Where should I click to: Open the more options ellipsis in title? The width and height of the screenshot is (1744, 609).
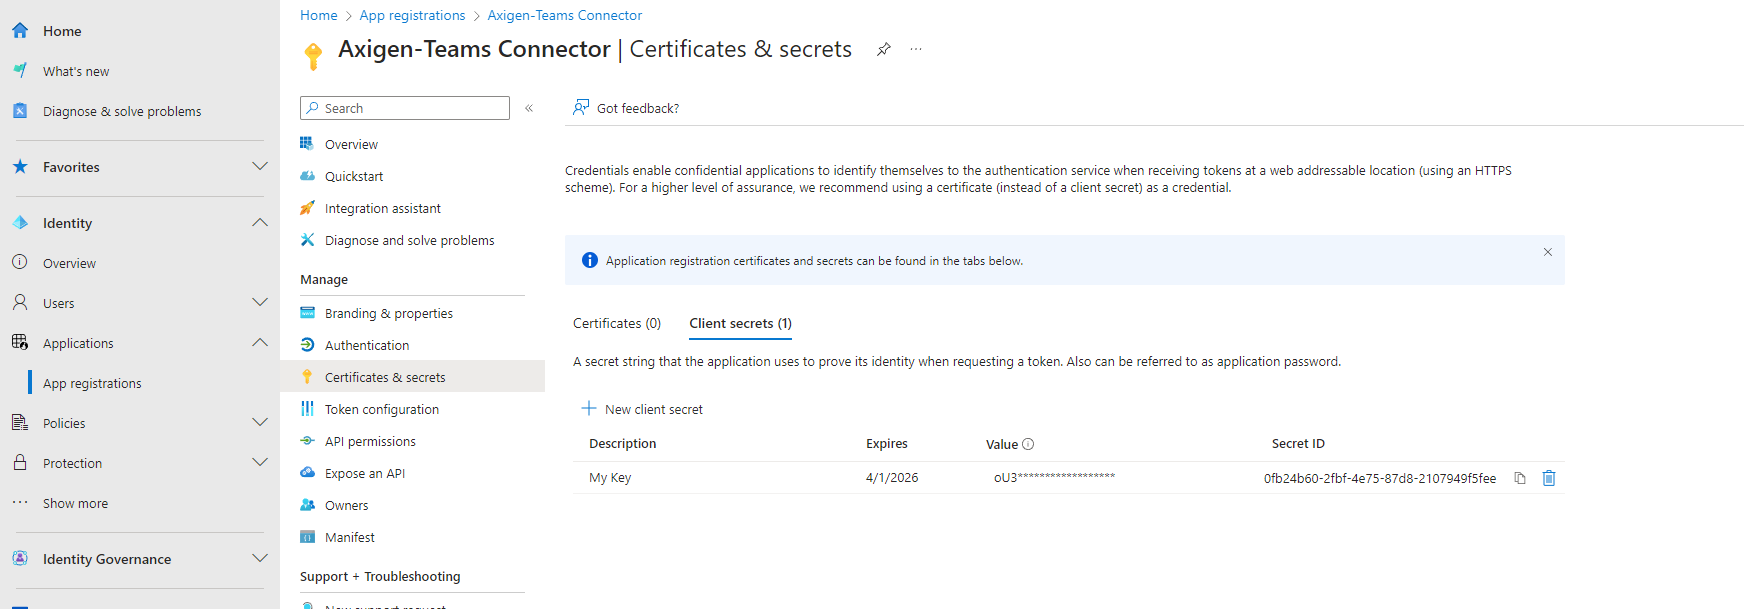[916, 50]
